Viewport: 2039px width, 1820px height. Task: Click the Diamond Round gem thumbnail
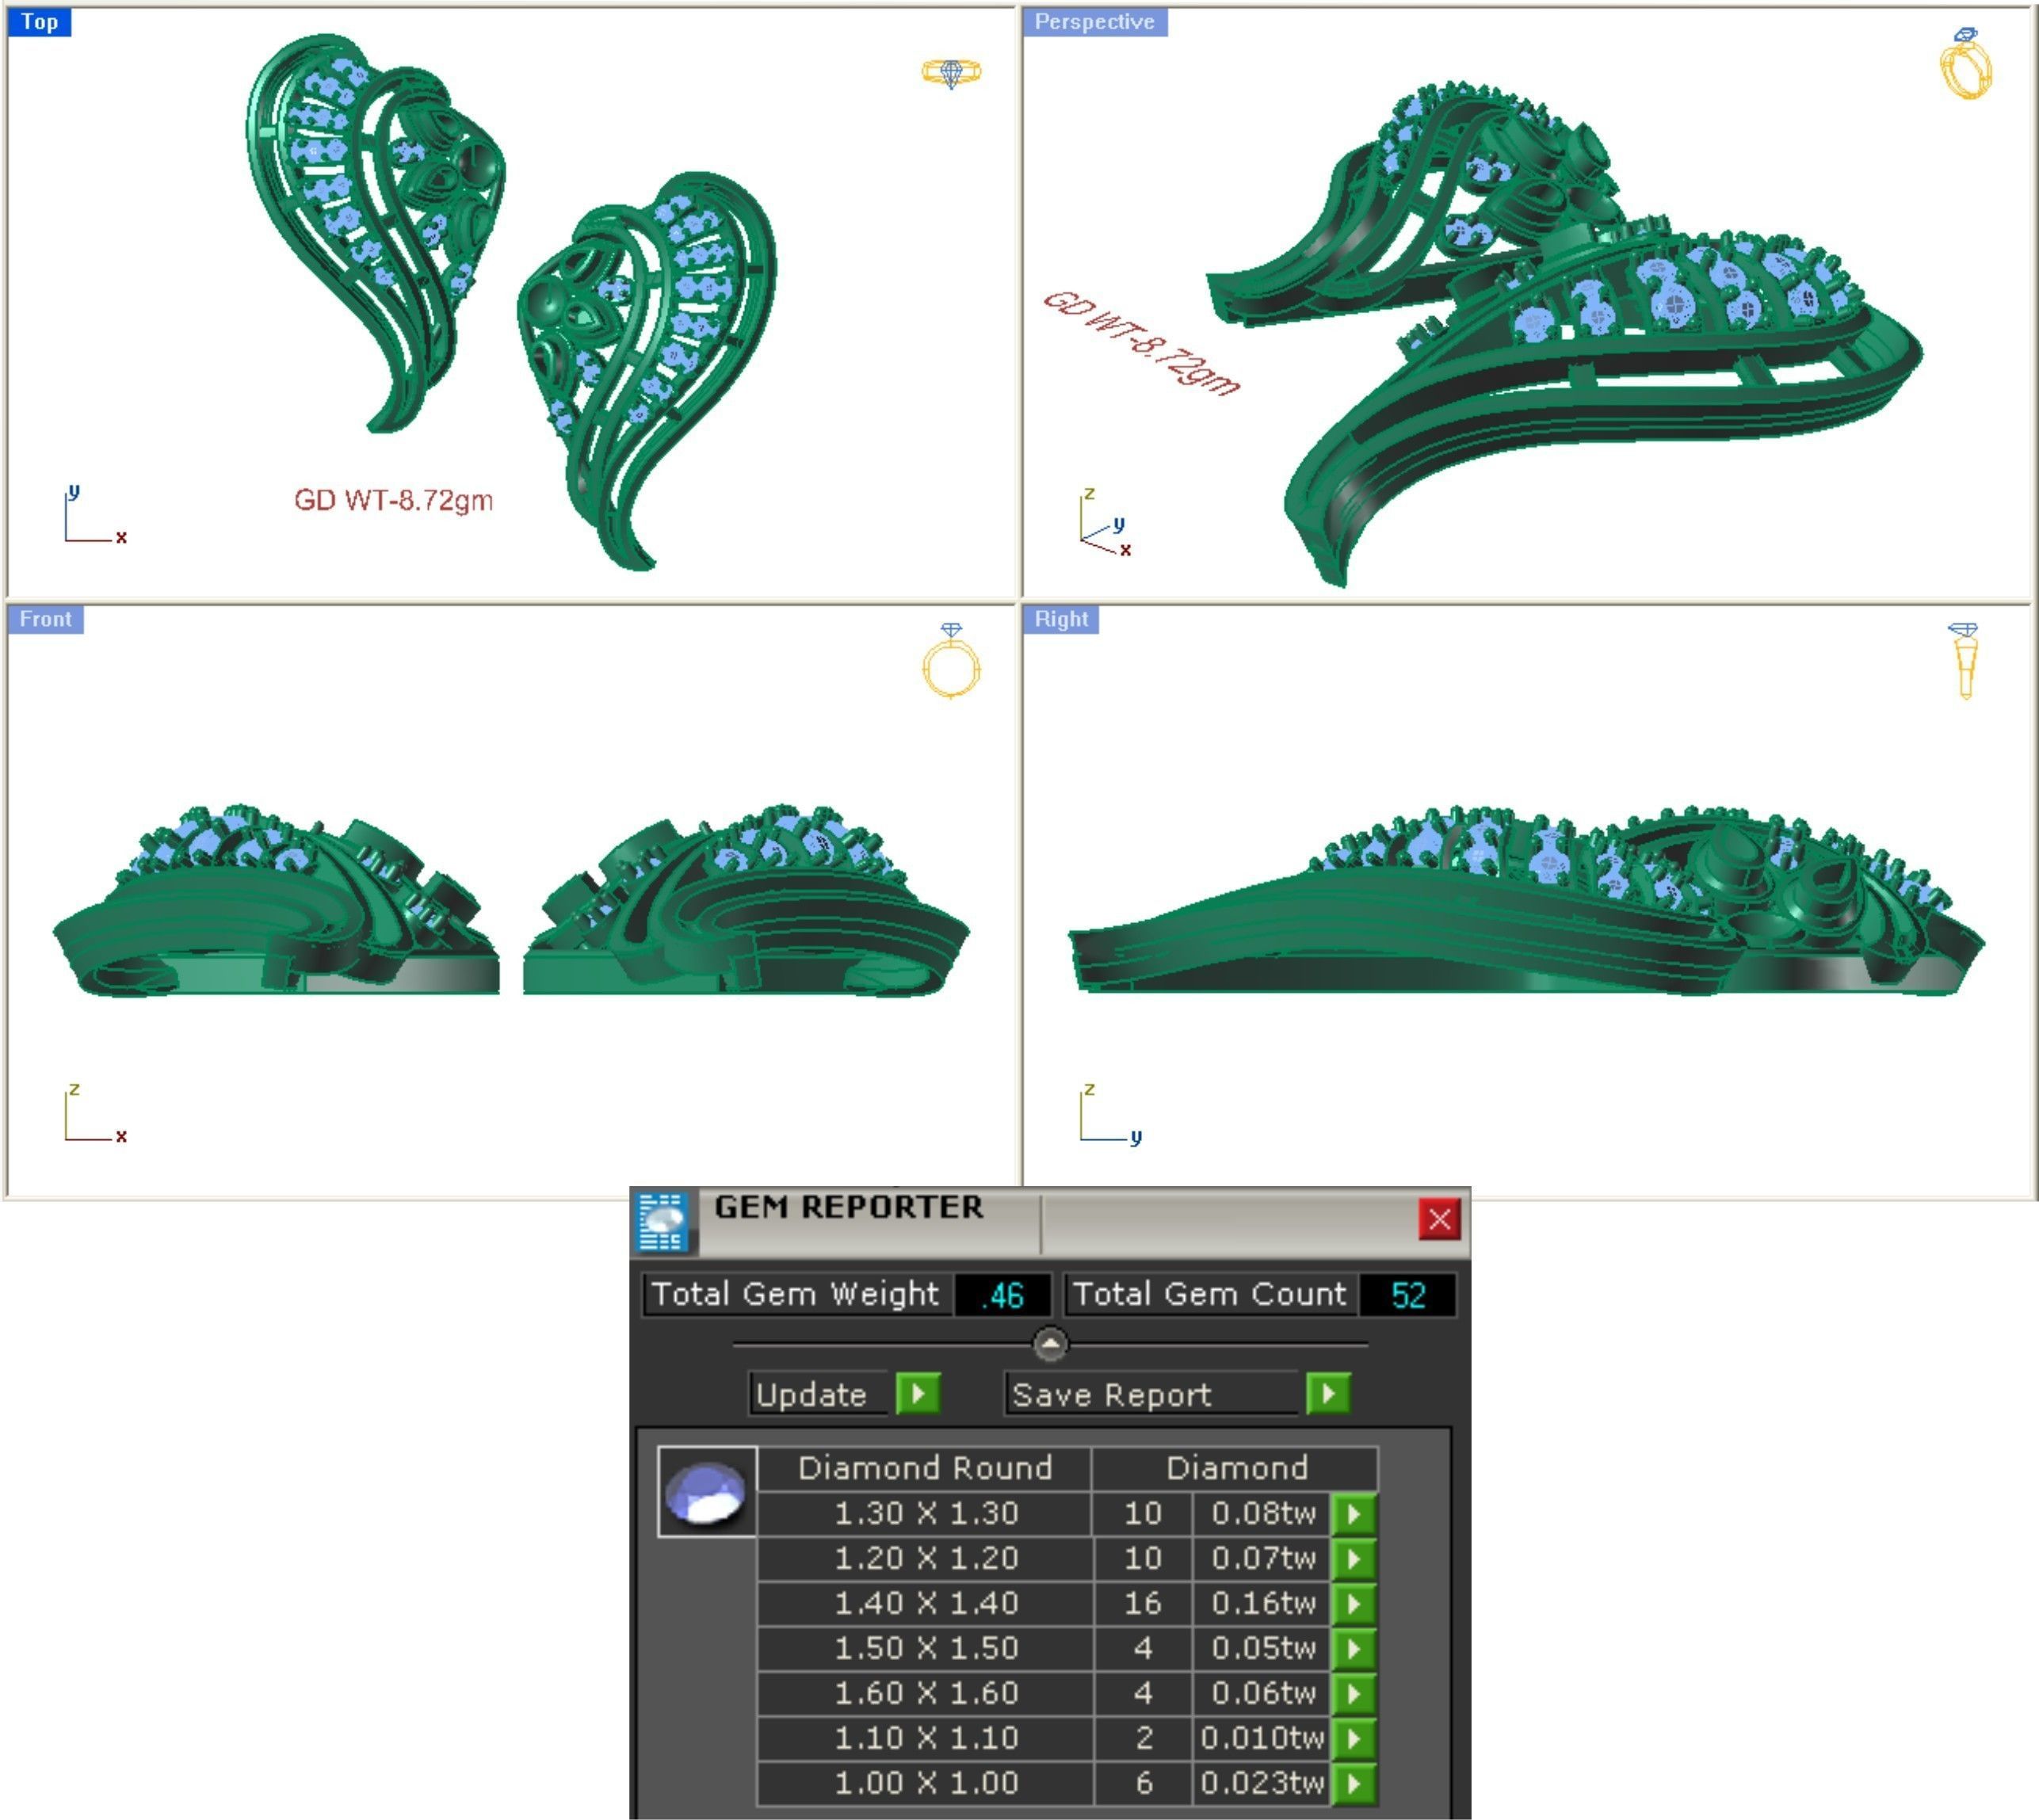(x=707, y=1491)
